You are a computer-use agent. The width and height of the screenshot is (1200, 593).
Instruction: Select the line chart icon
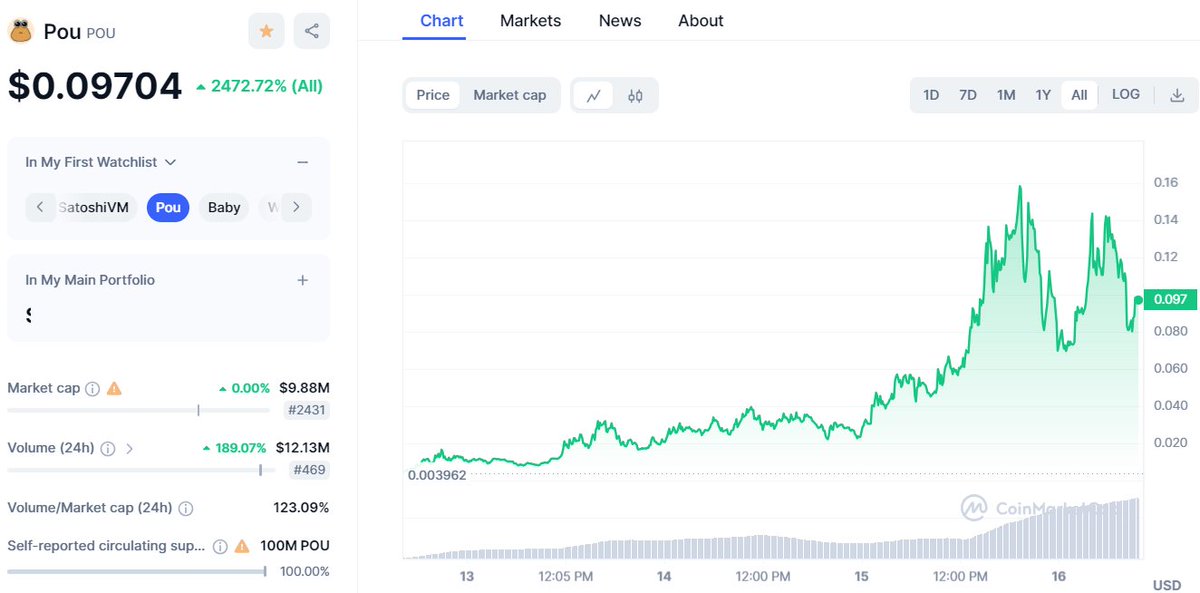(x=595, y=94)
